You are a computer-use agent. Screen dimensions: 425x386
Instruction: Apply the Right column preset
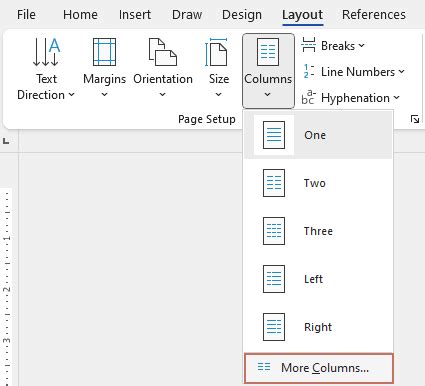[318, 327]
